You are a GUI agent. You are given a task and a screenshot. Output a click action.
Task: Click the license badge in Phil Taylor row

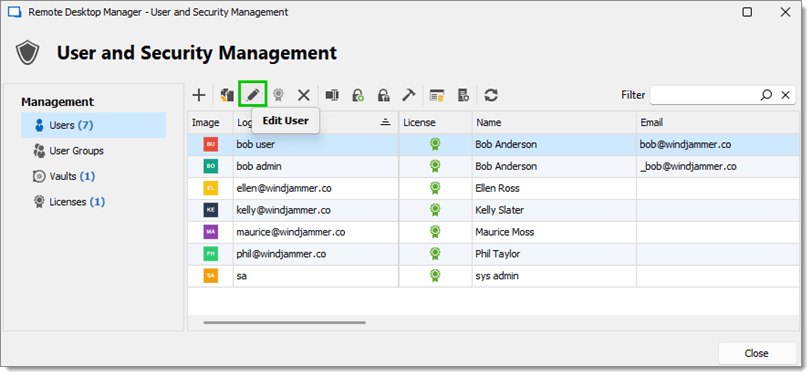[435, 254]
